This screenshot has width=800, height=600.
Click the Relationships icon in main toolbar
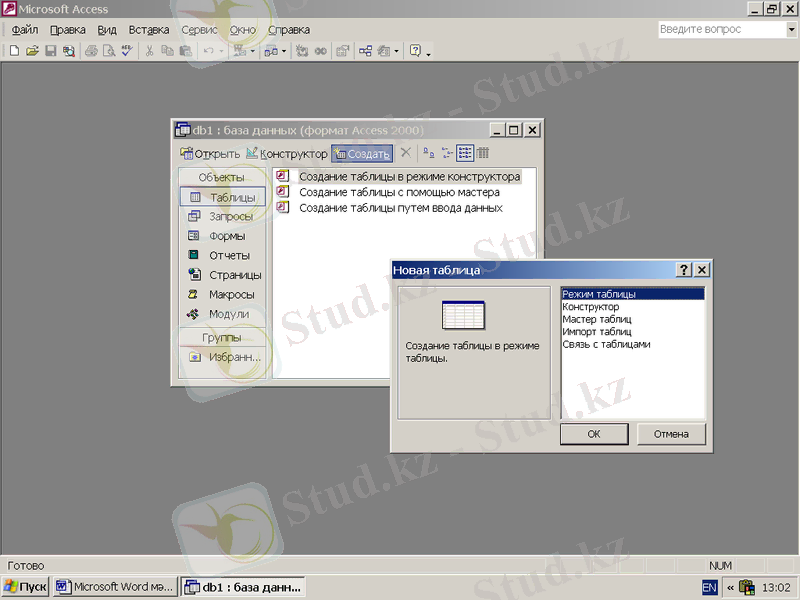pos(364,50)
